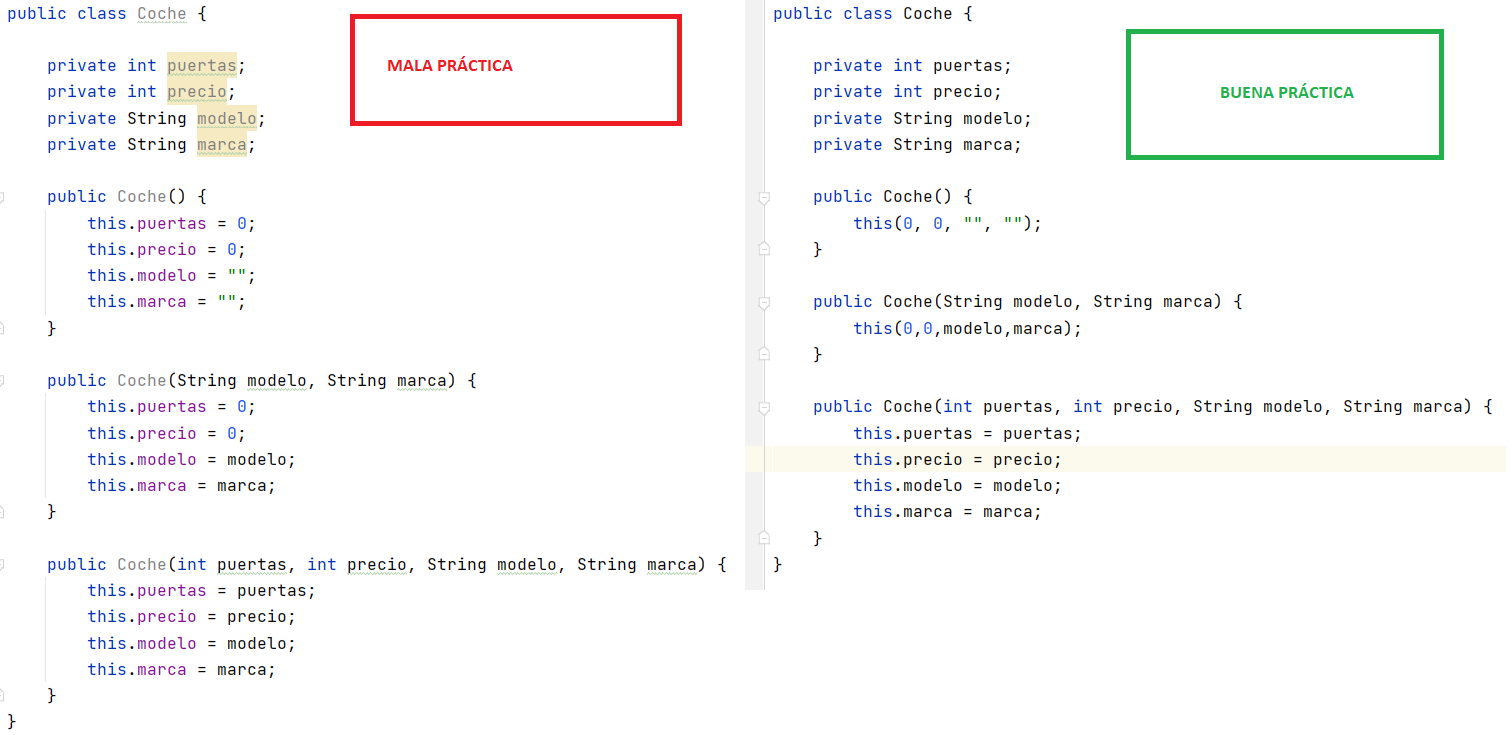Viewport: 1512px width, 735px height.
Task: Click public class Coche declaration in right editor
Action: pos(872,13)
